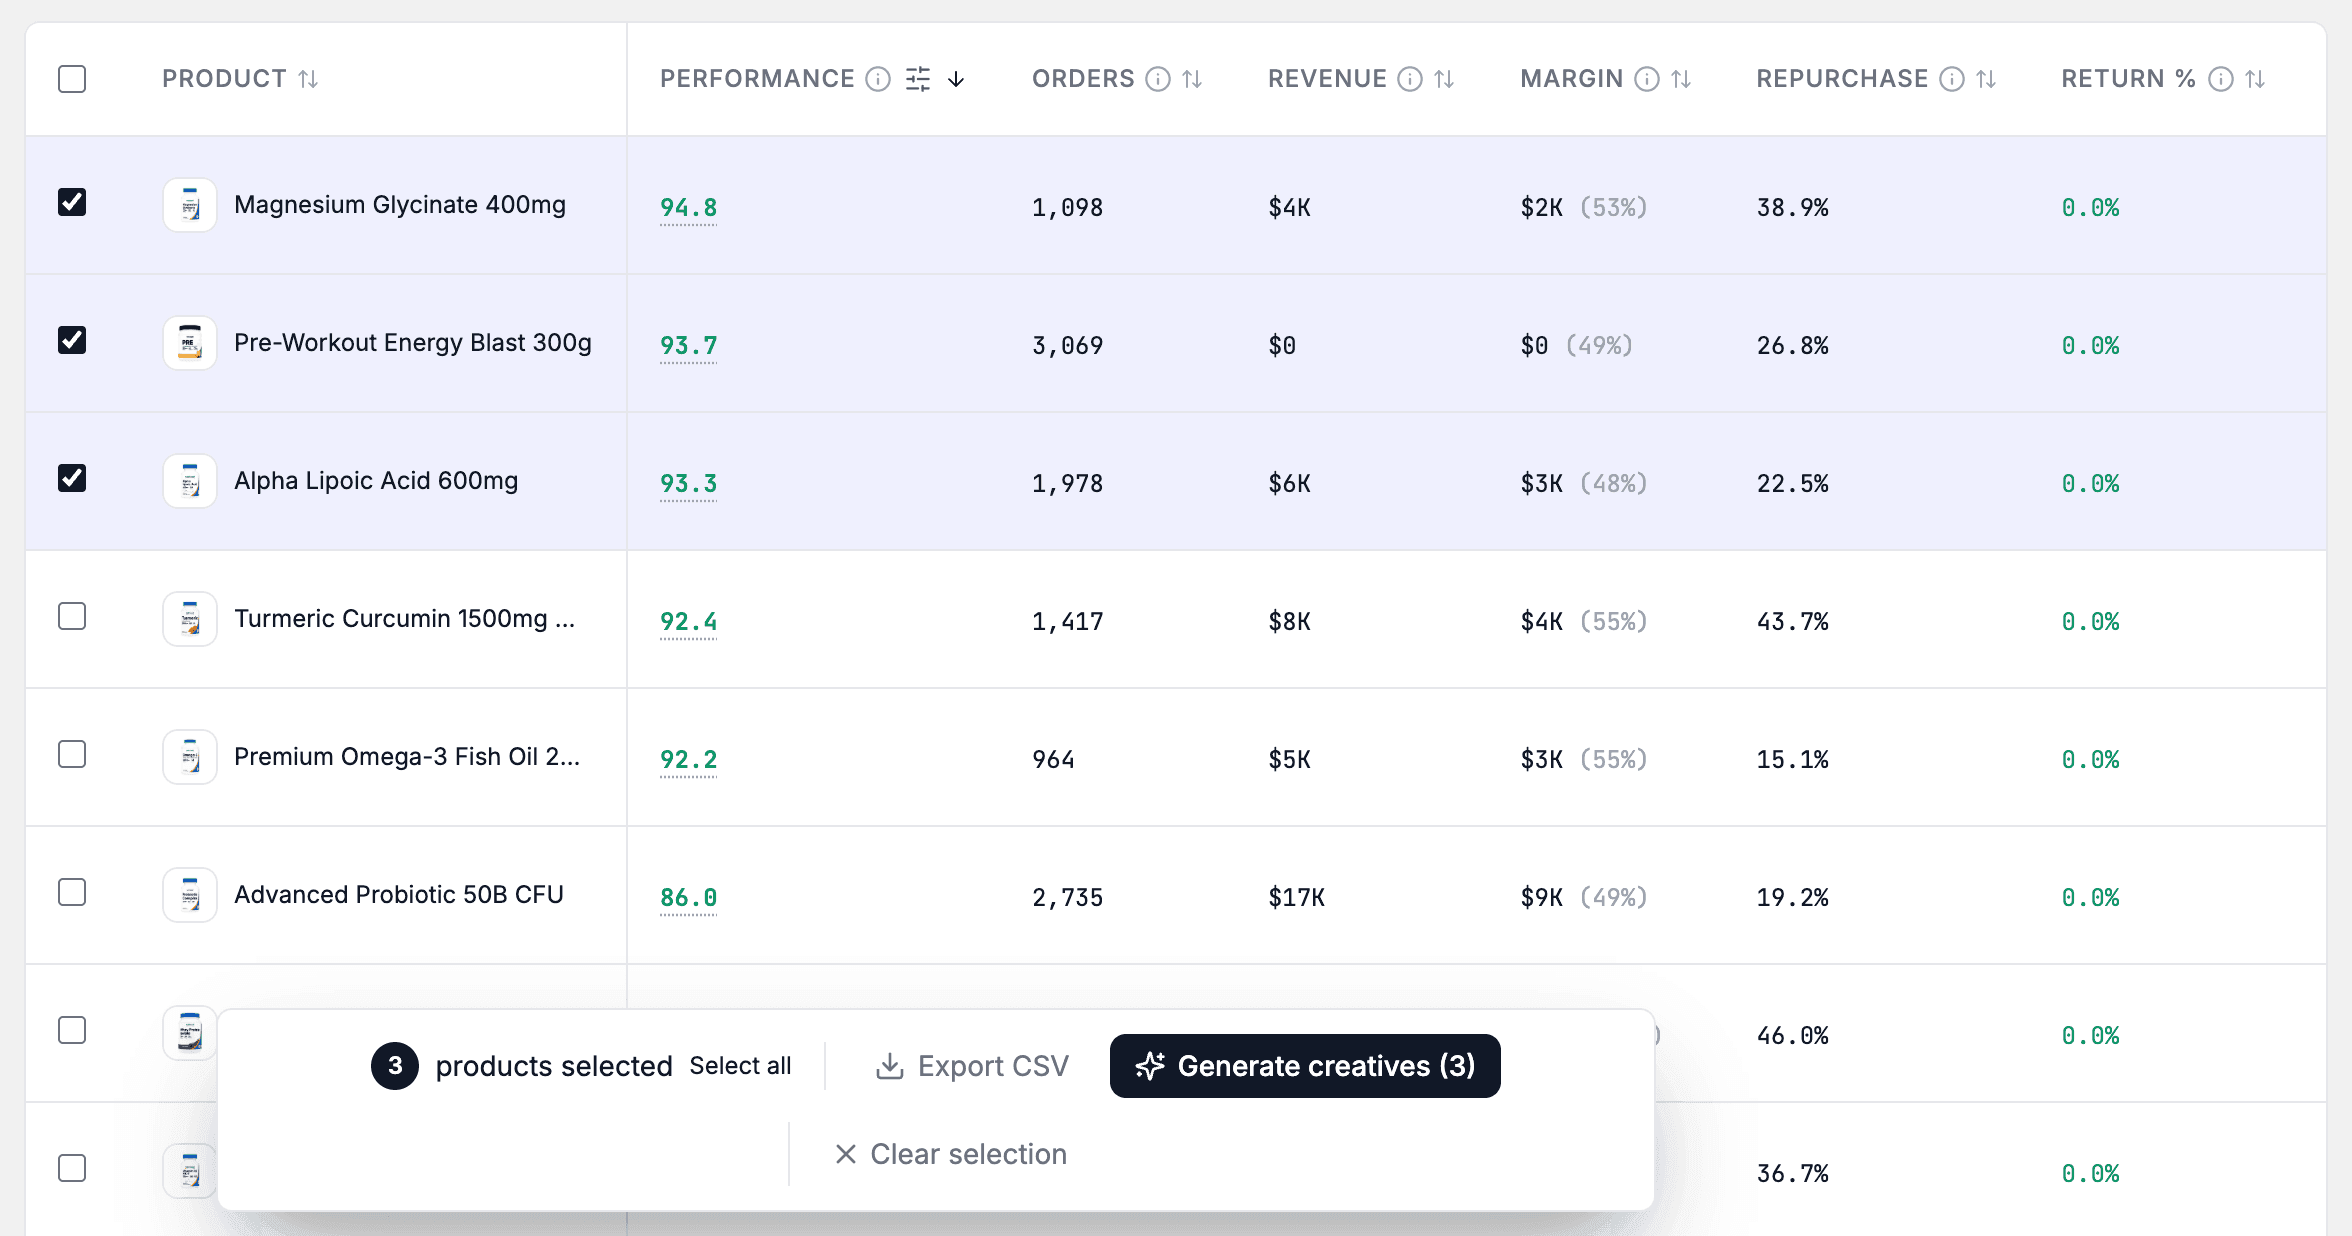Click performance score 94.8
Image resolution: width=2352 pixels, height=1236 pixels.
pos(688,208)
